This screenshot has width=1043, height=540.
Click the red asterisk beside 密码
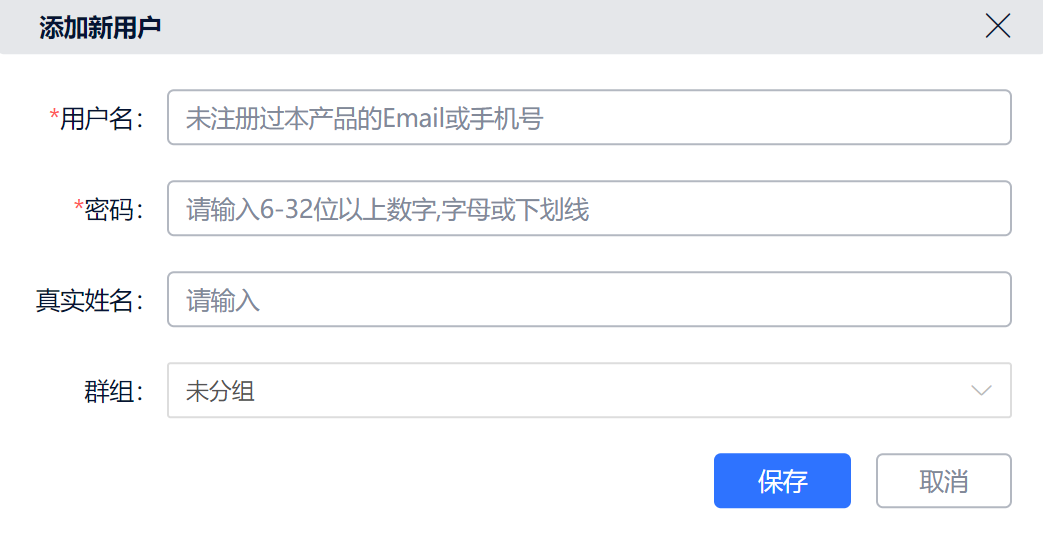click(x=79, y=206)
